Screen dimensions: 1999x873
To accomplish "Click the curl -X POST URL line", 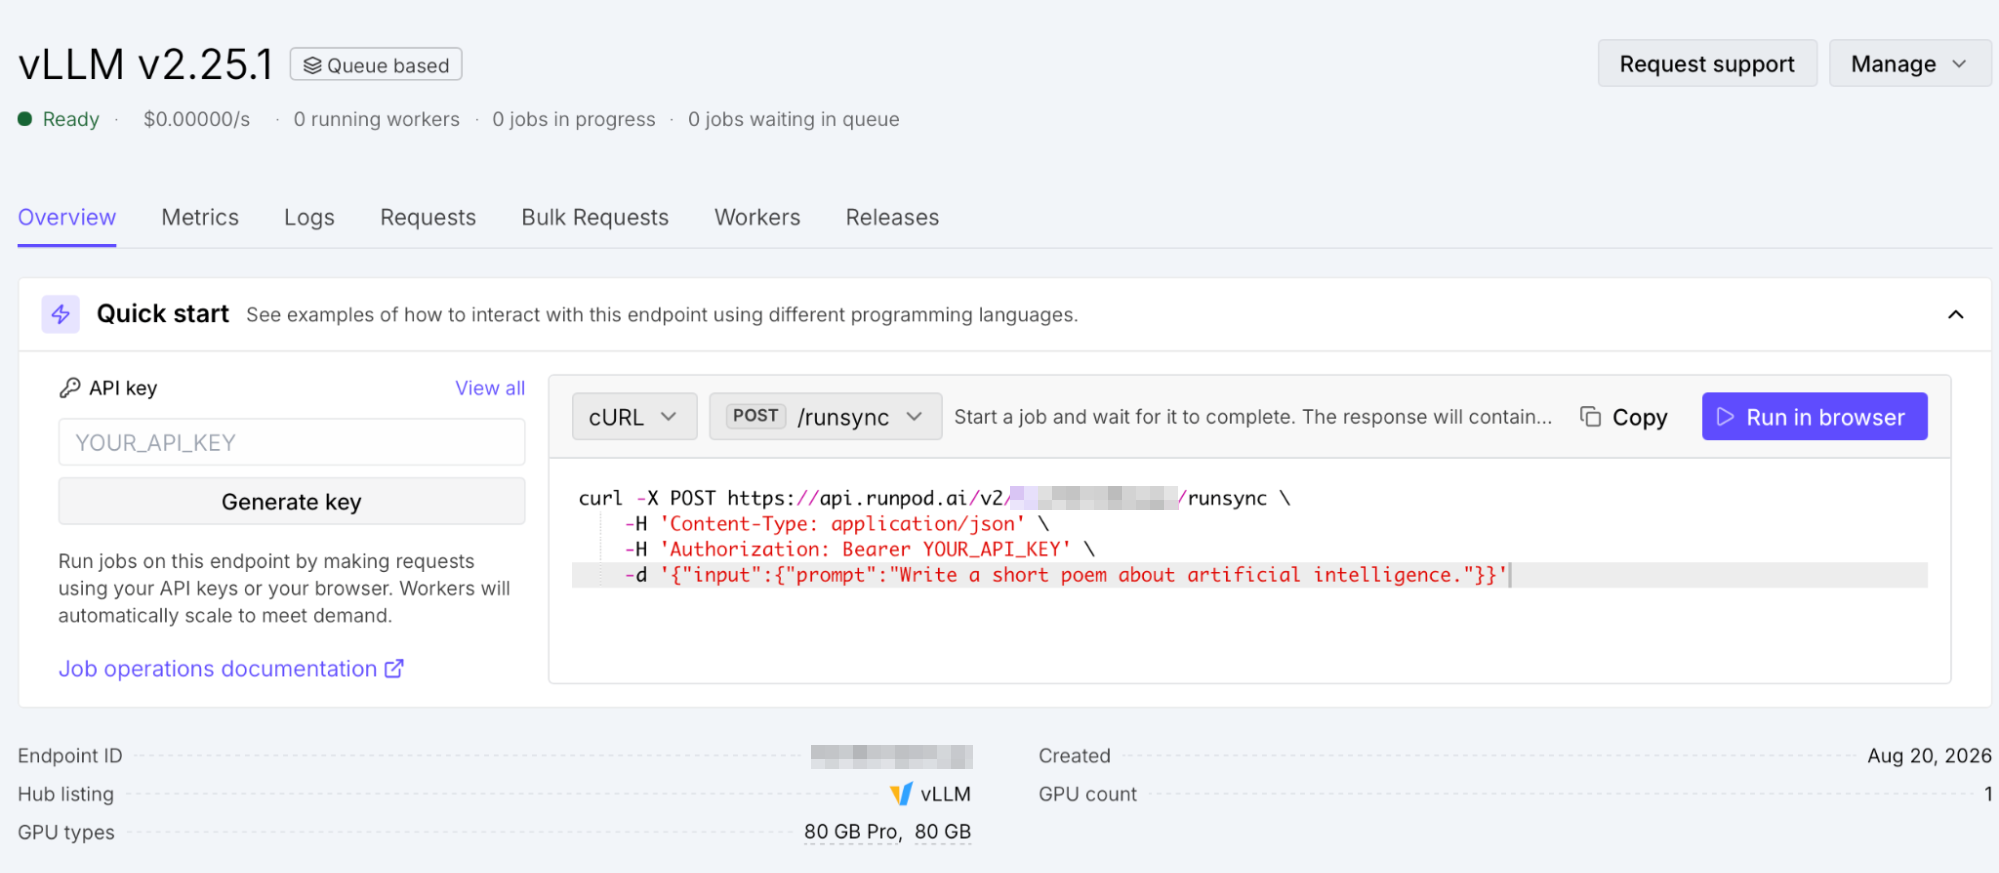I will point(934,498).
